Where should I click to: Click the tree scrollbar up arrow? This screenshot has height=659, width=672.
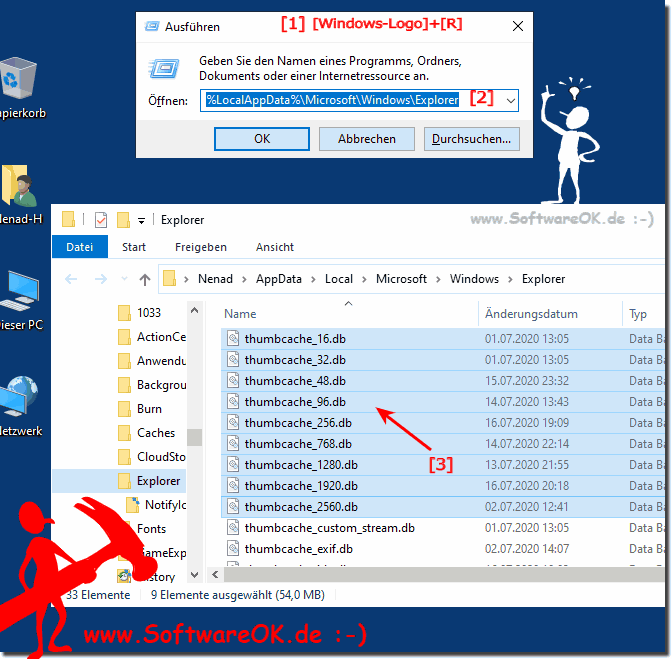(194, 310)
